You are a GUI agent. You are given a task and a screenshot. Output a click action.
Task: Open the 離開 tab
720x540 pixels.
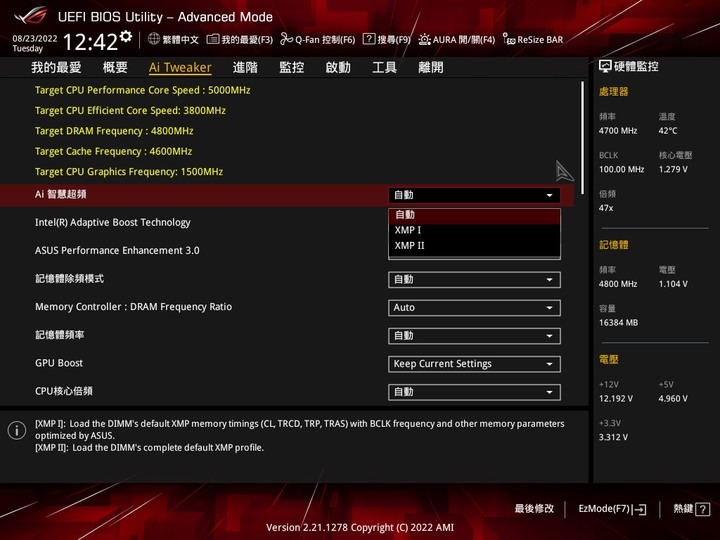[x=431, y=68]
